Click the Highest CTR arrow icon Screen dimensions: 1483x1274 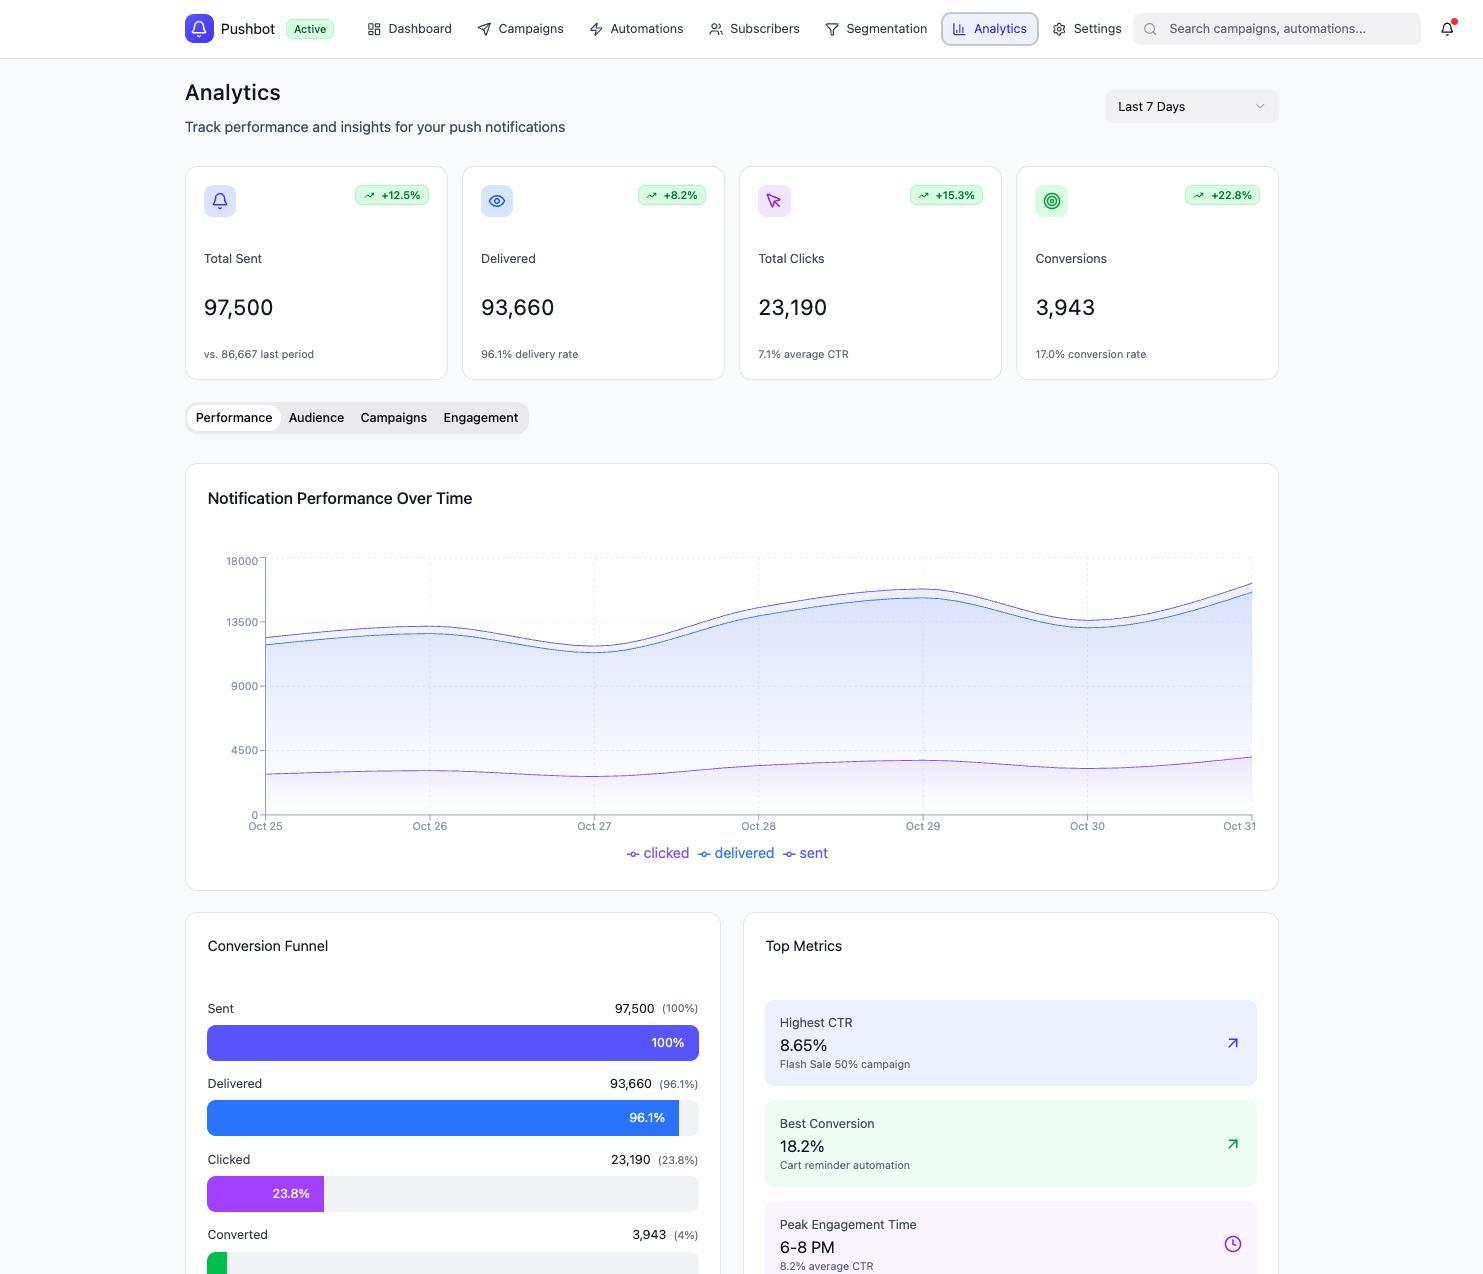[x=1232, y=1043]
